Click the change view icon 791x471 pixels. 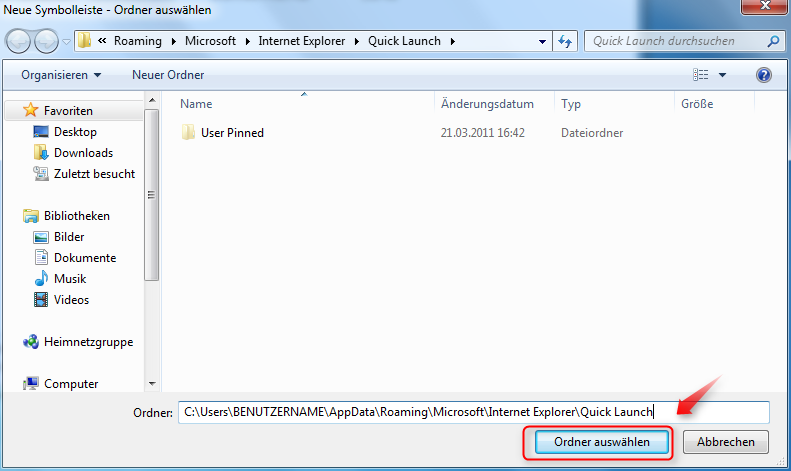[700, 75]
